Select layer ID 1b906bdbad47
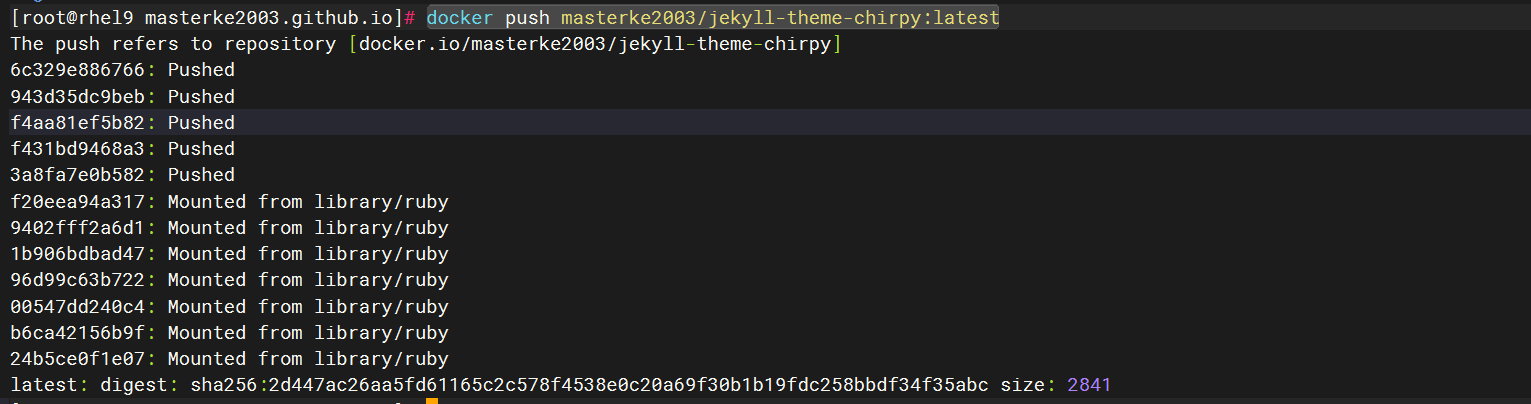The image size is (1531, 404). pyautogui.click(x=78, y=254)
